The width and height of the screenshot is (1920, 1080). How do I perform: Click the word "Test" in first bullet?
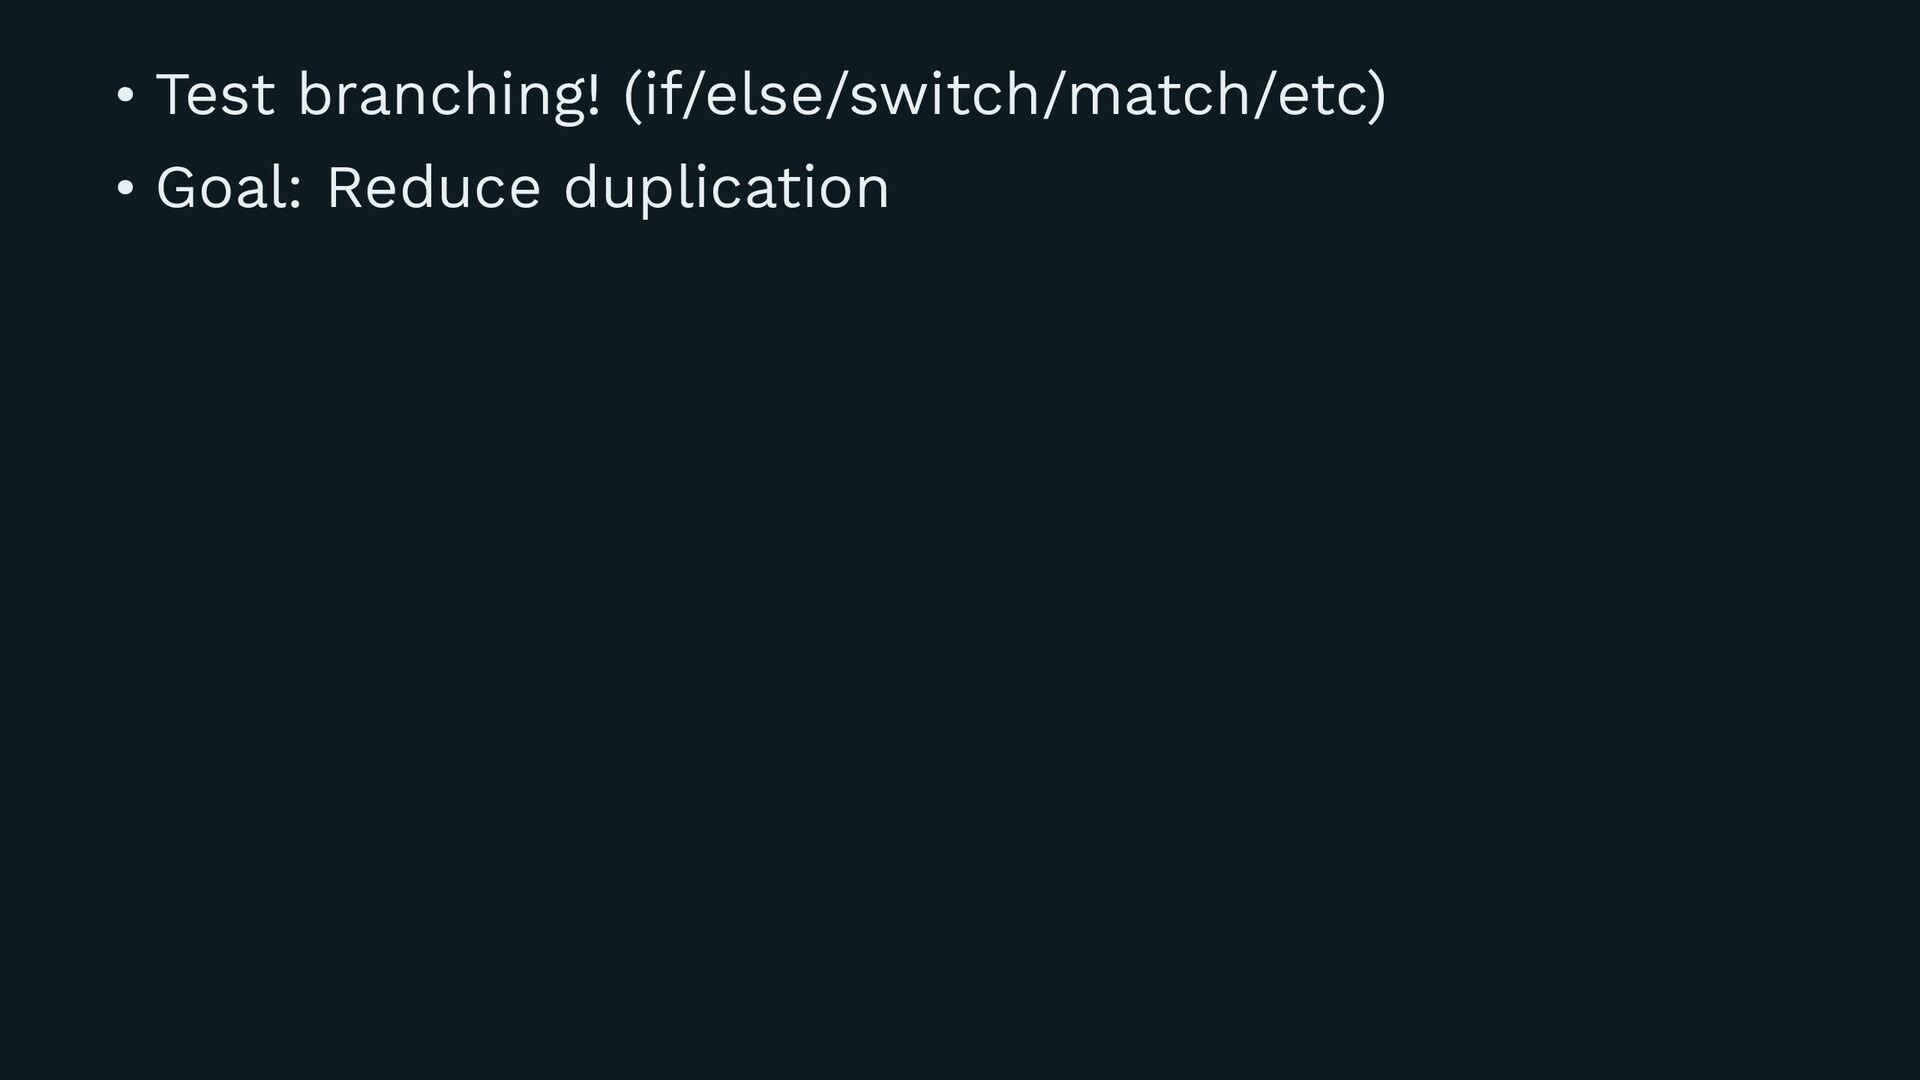click(x=215, y=95)
